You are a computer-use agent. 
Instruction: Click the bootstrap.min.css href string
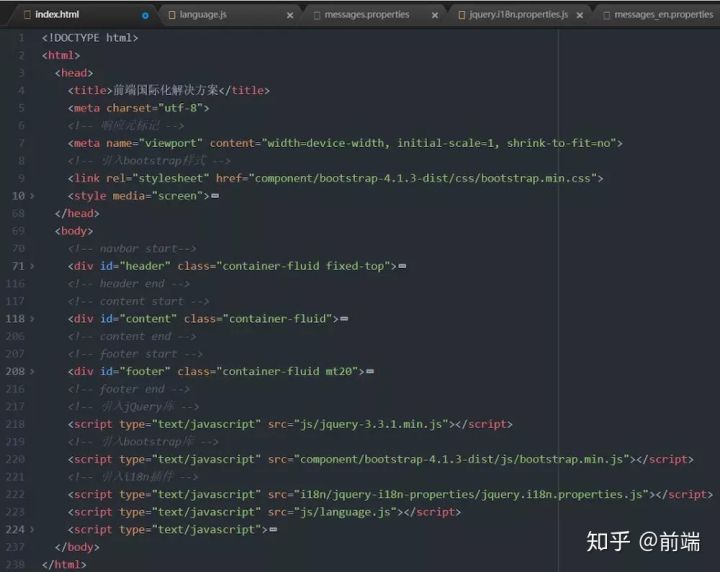422,179
